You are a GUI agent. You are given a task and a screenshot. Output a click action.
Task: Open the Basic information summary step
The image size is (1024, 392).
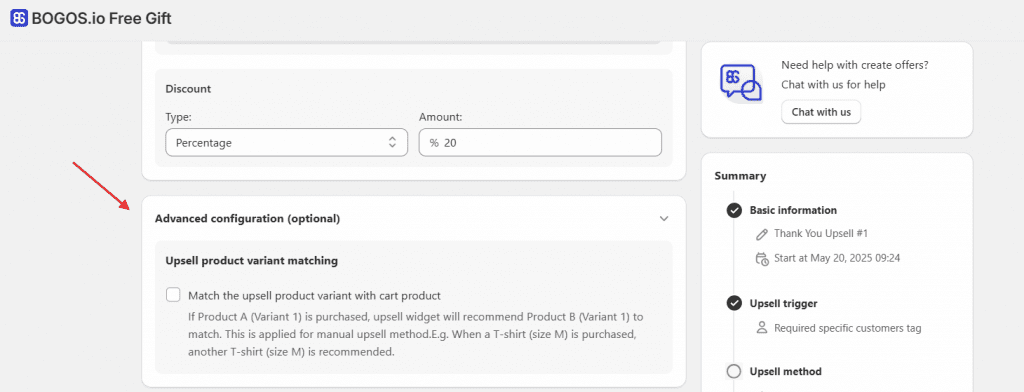793,210
